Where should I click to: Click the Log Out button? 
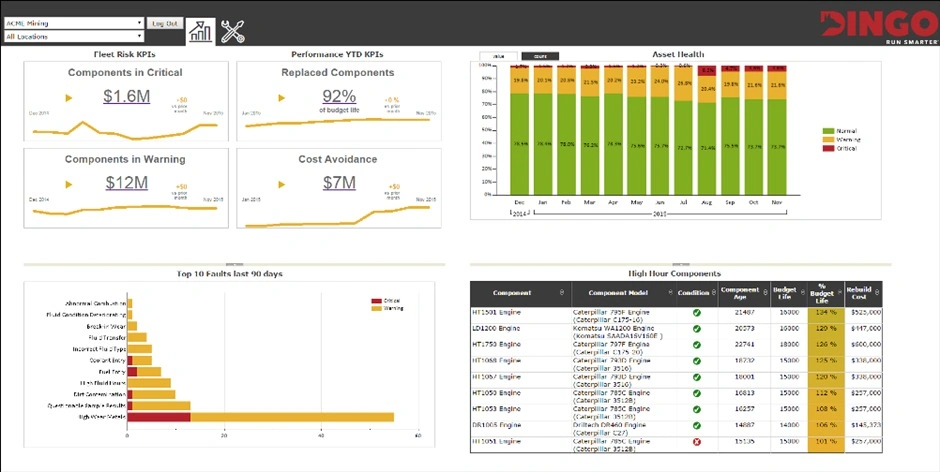pyautogui.click(x=164, y=22)
